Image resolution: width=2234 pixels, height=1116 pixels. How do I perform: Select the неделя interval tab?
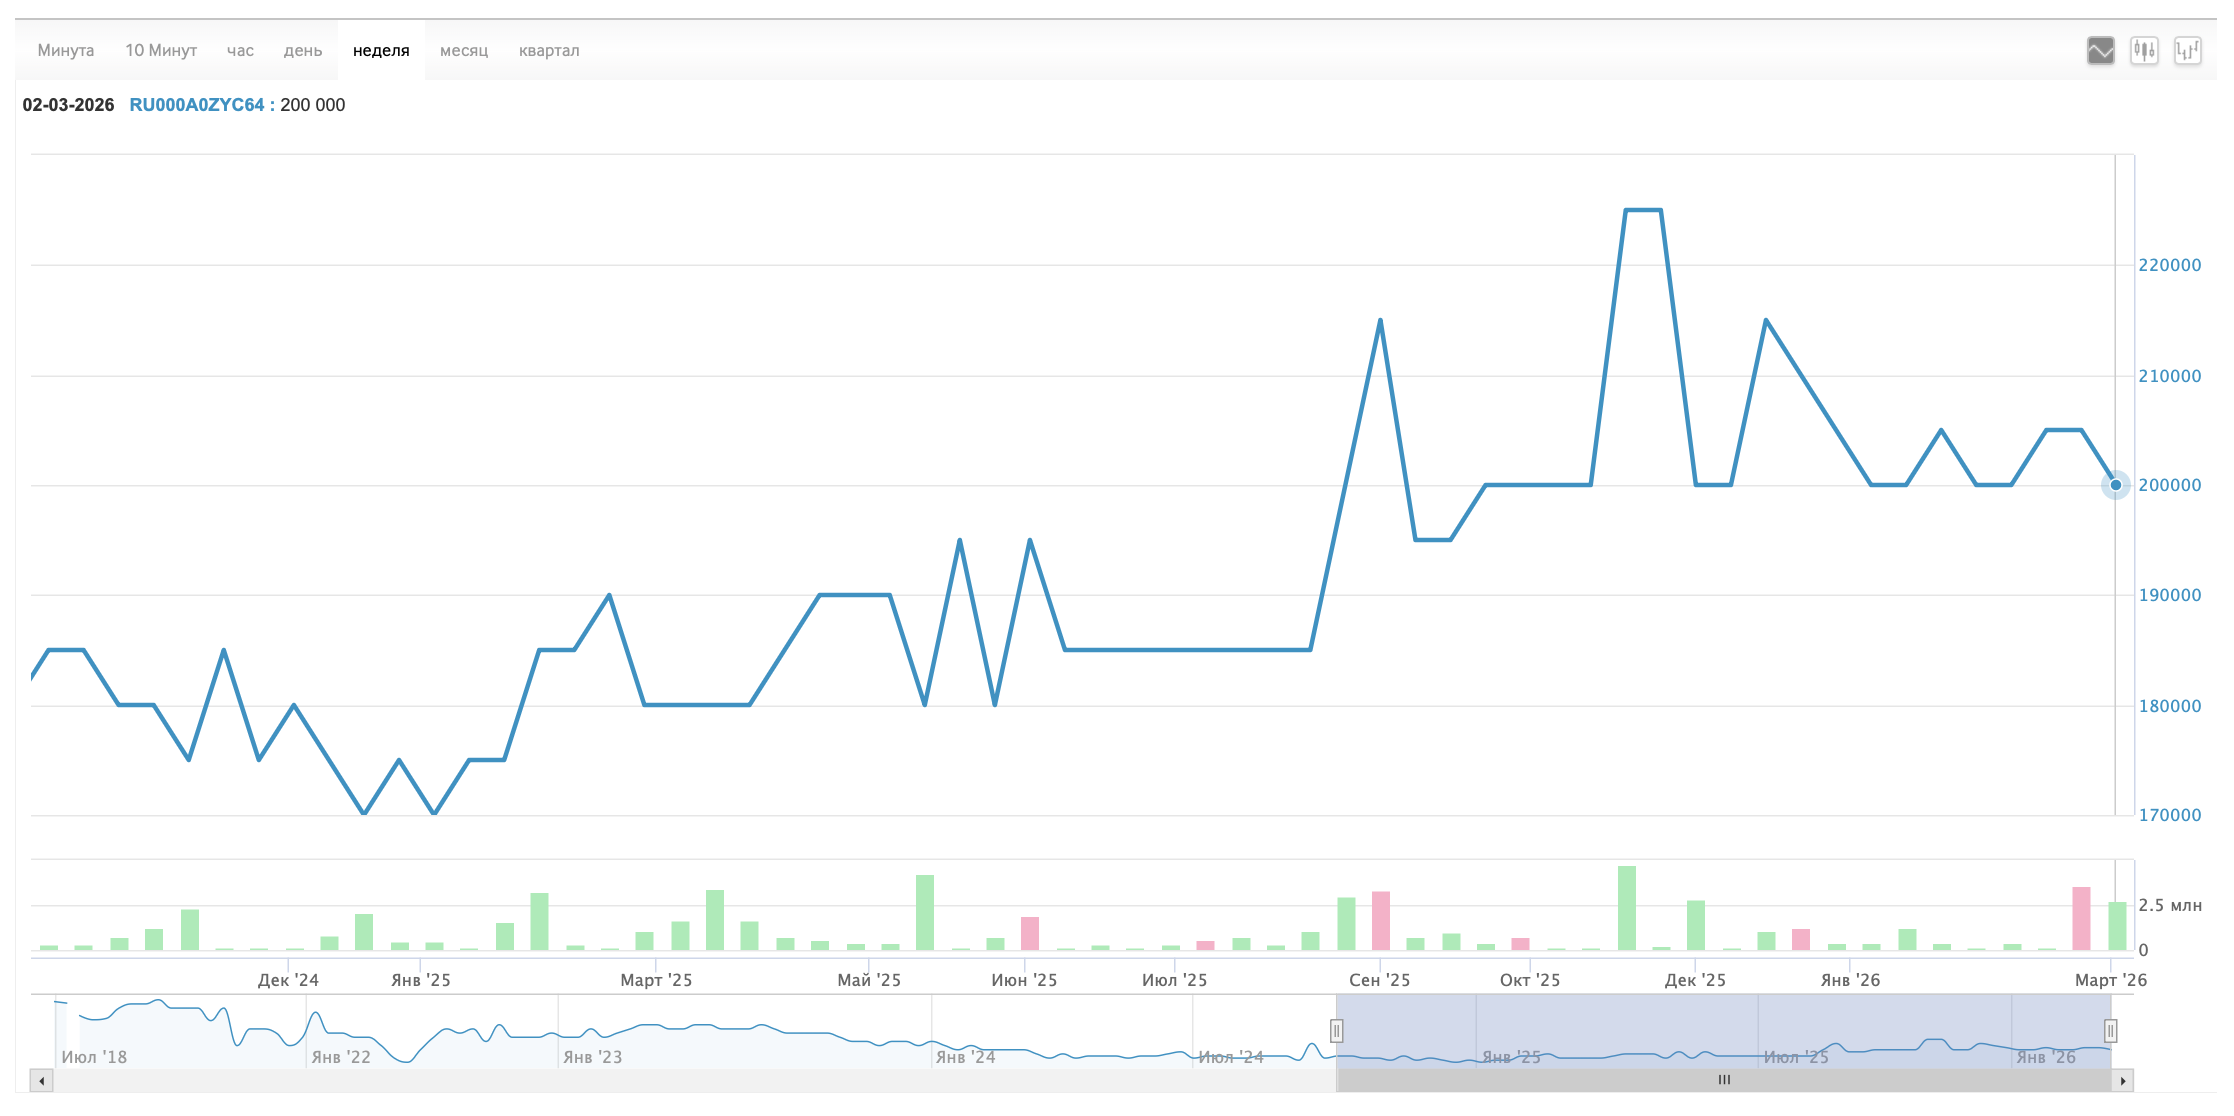coord(381,50)
